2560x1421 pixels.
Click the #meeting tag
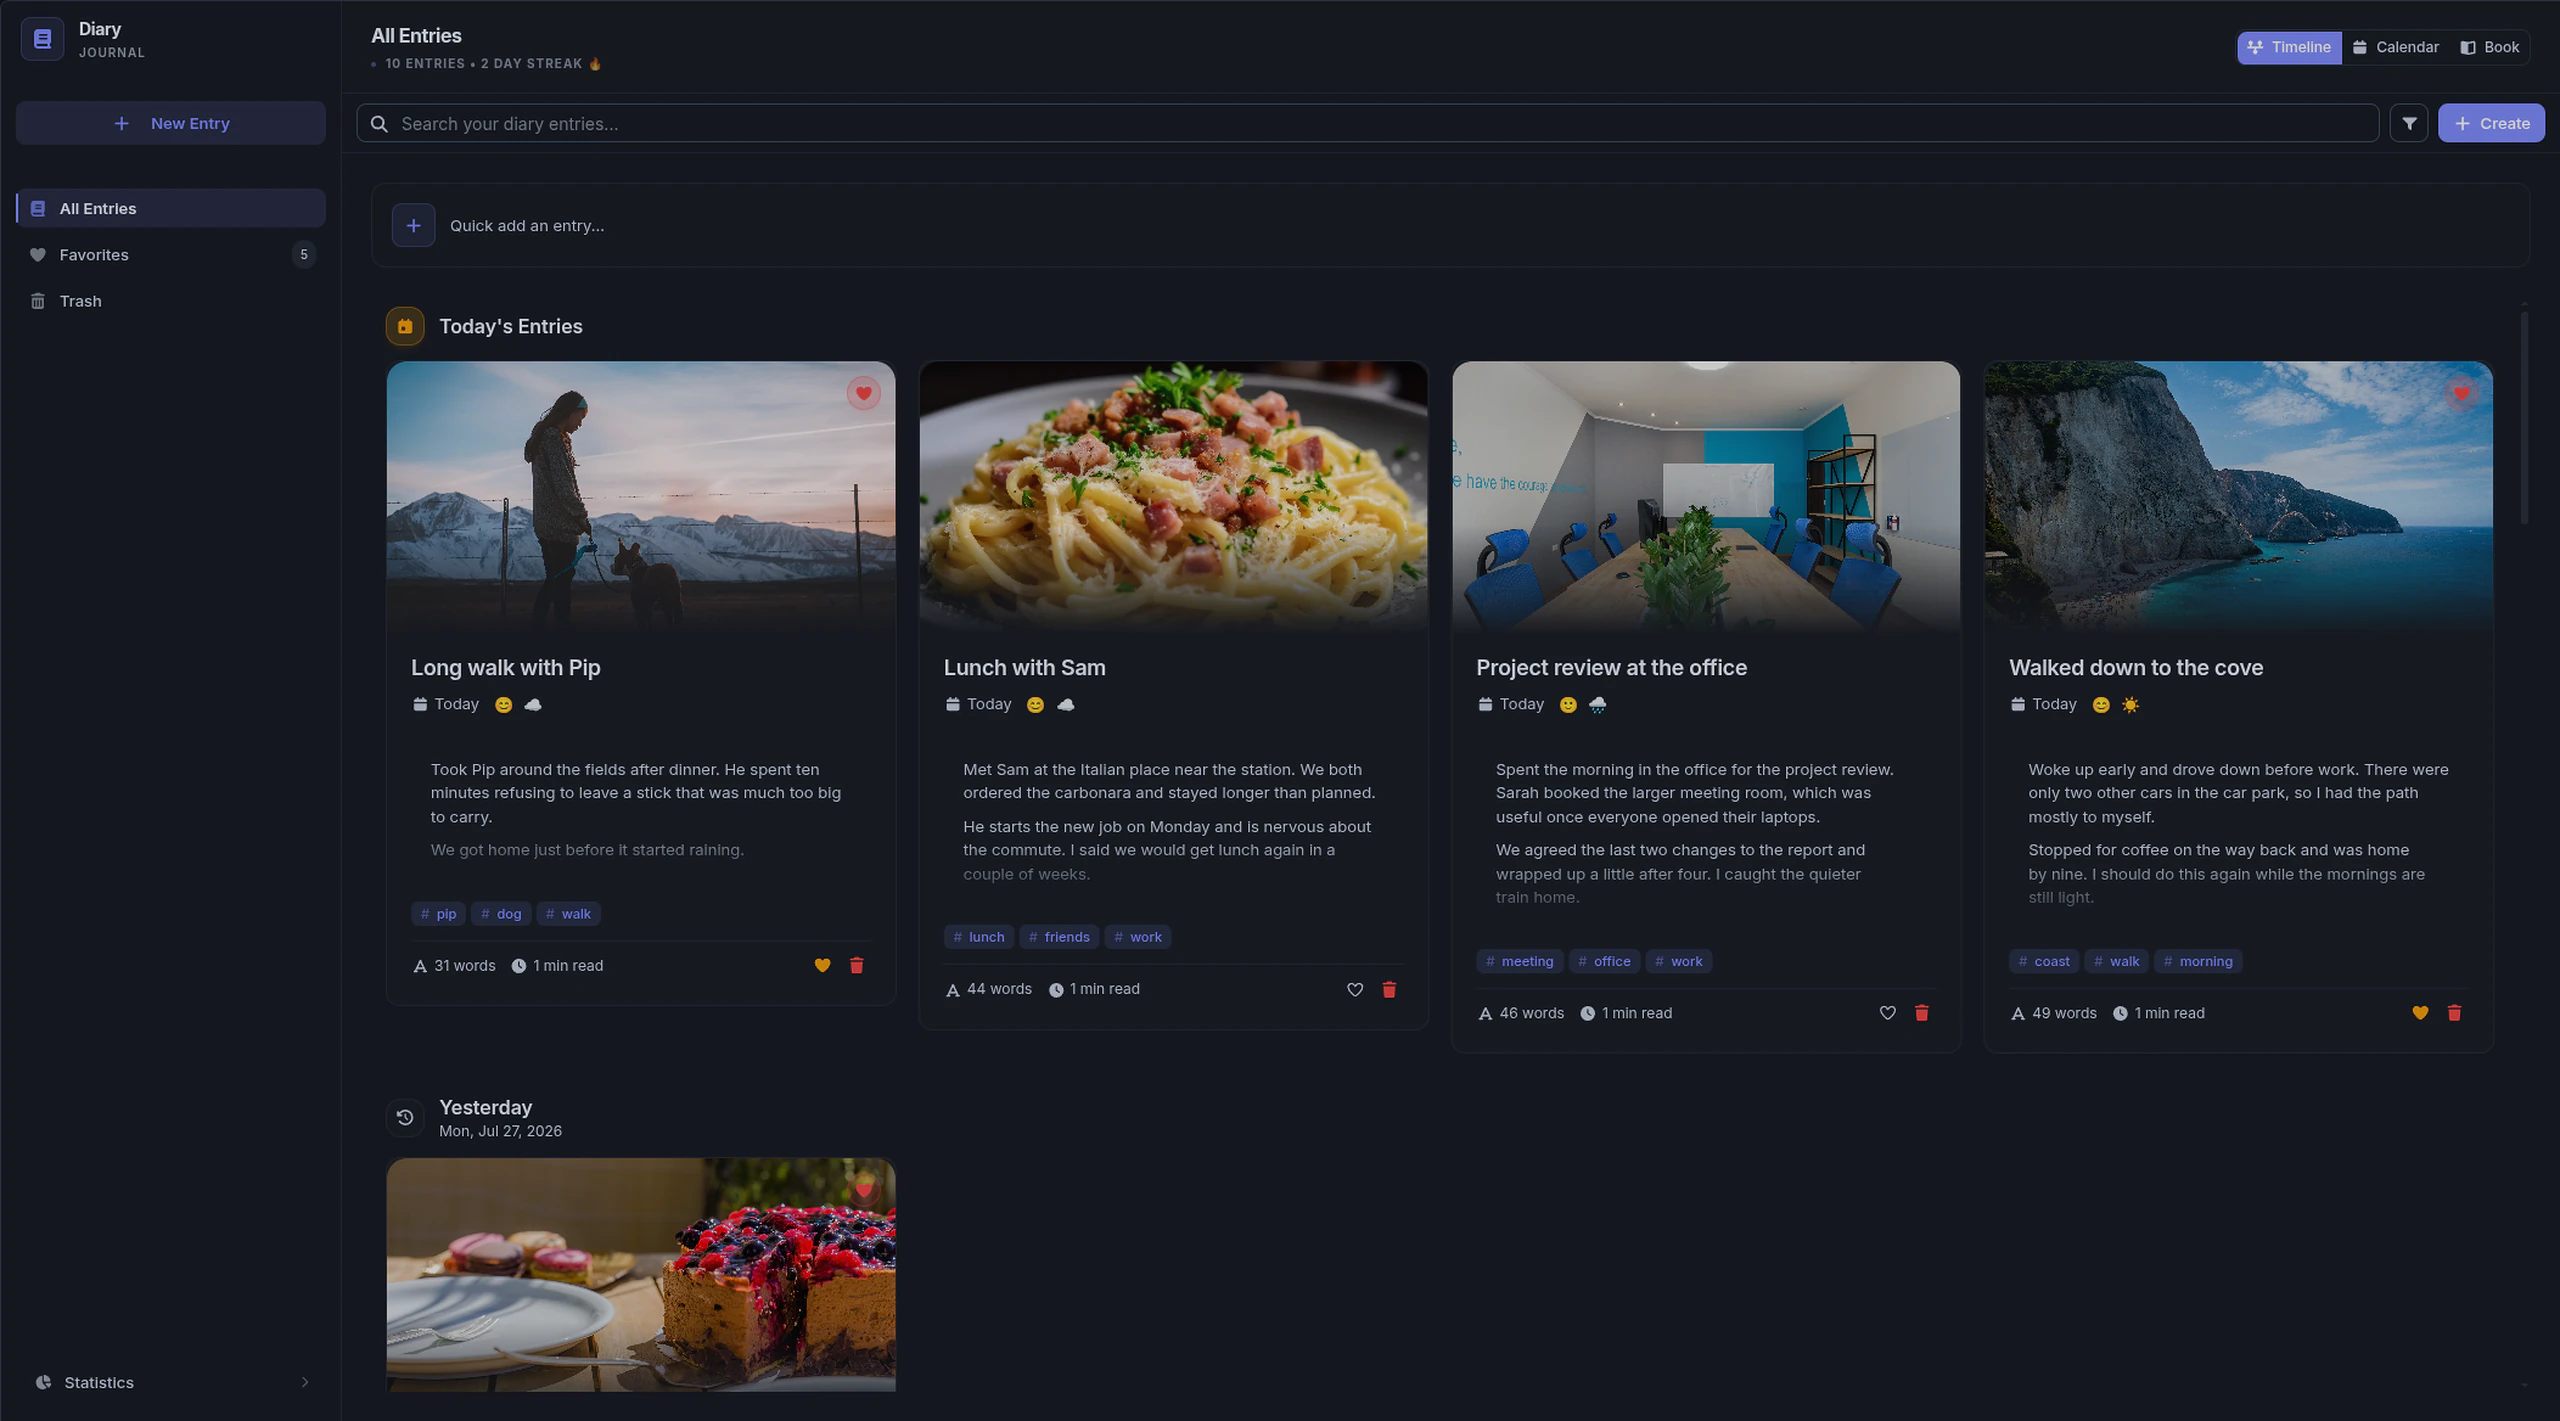click(1519, 961)
